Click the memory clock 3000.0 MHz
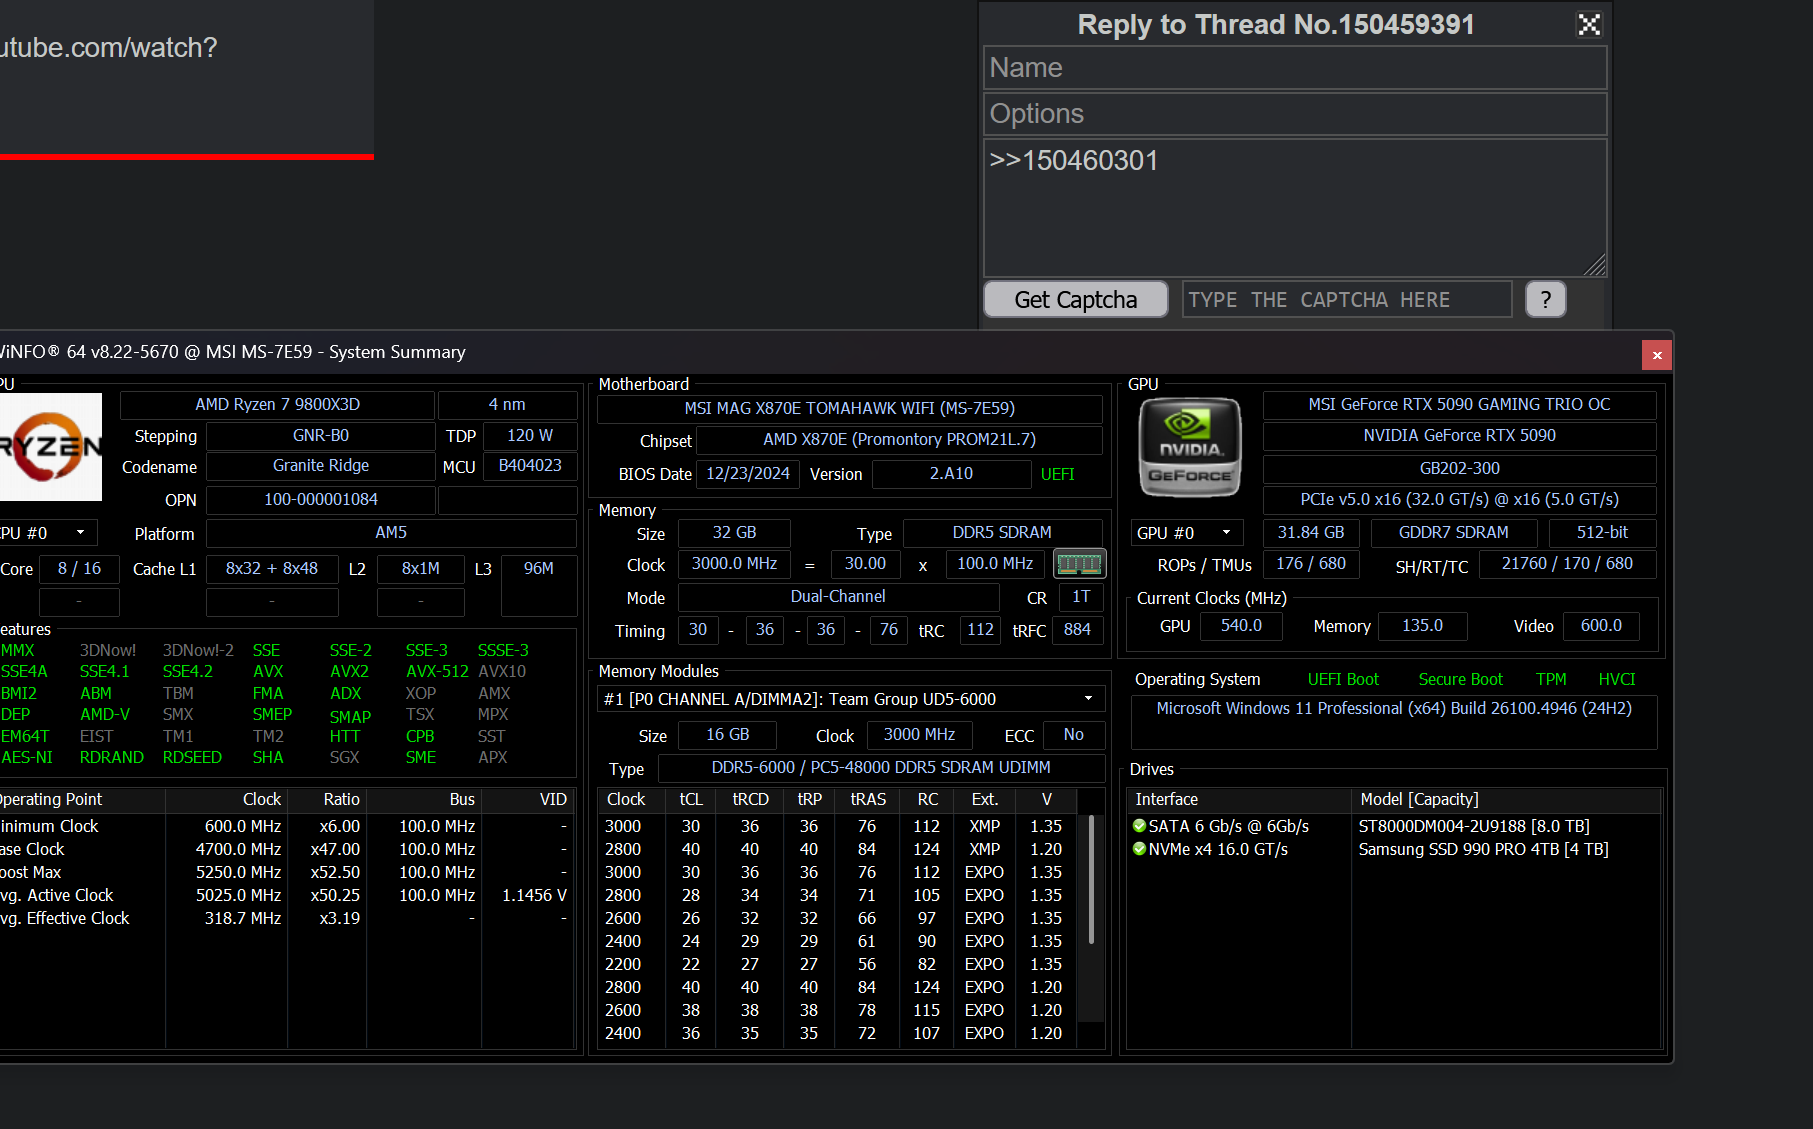The width and height of the screenshot is (1813, 1129). [x=735, y=564]
